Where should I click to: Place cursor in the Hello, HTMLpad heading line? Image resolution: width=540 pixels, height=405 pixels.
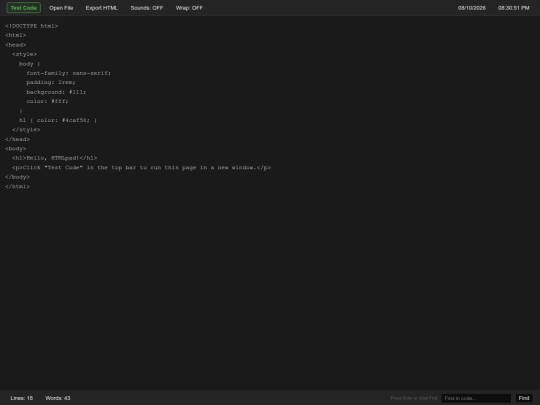(54, 158)
